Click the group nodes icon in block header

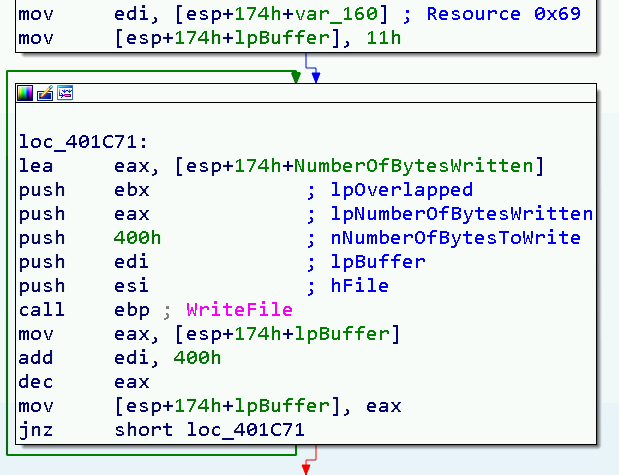65,93
